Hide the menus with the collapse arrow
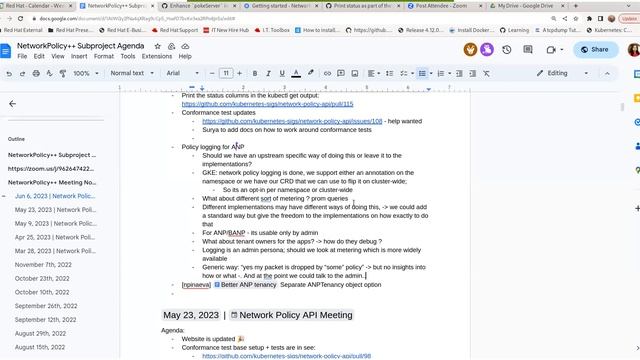This screenshot has height=360, width=640. pos(607,73)
